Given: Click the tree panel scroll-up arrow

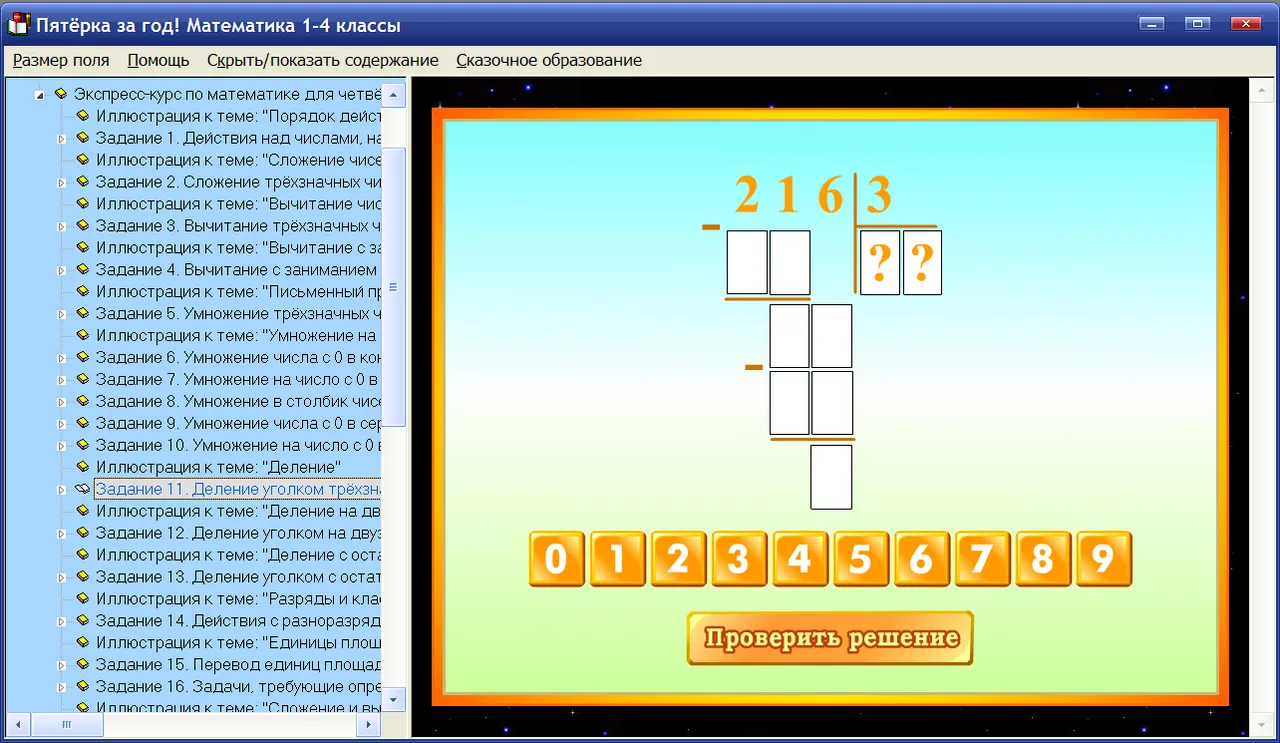Looking at the screenshot, I should 395,95.
